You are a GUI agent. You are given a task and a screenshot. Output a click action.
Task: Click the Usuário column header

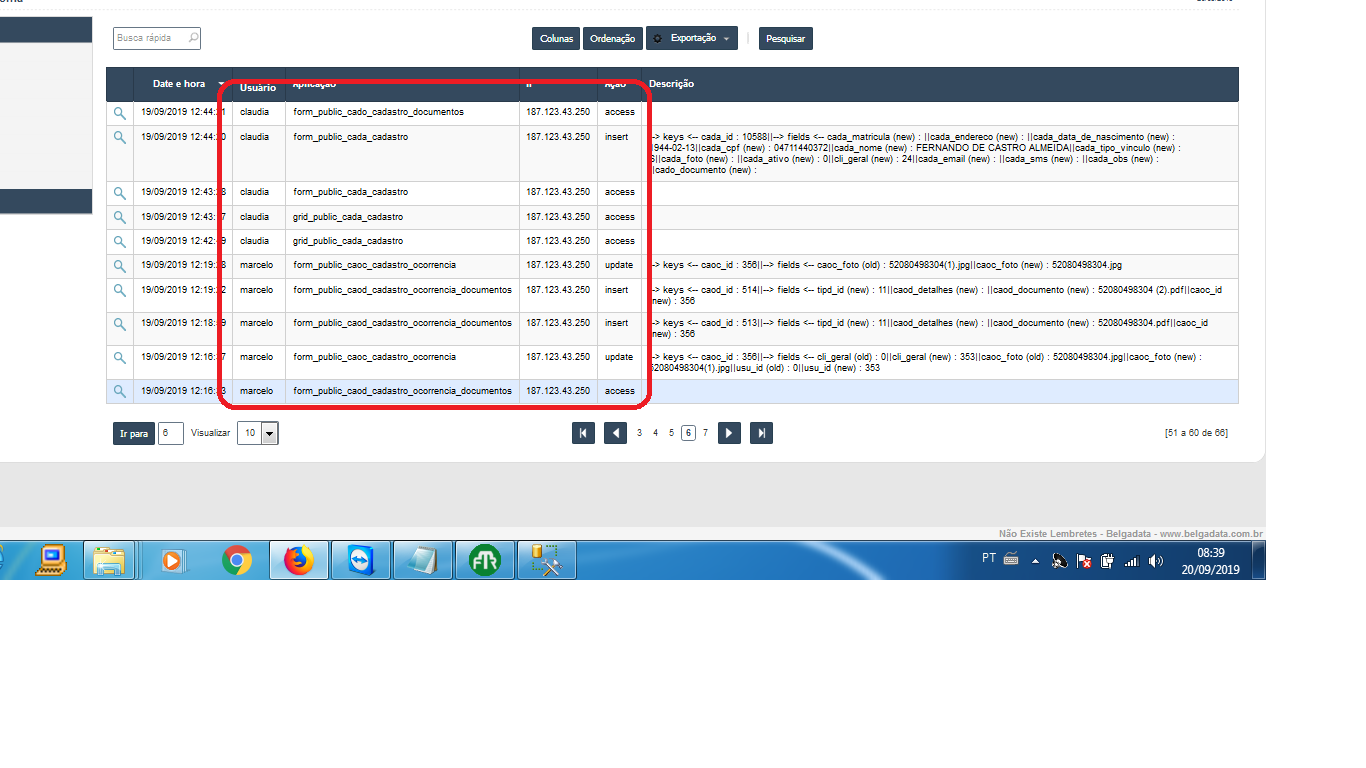258,88
